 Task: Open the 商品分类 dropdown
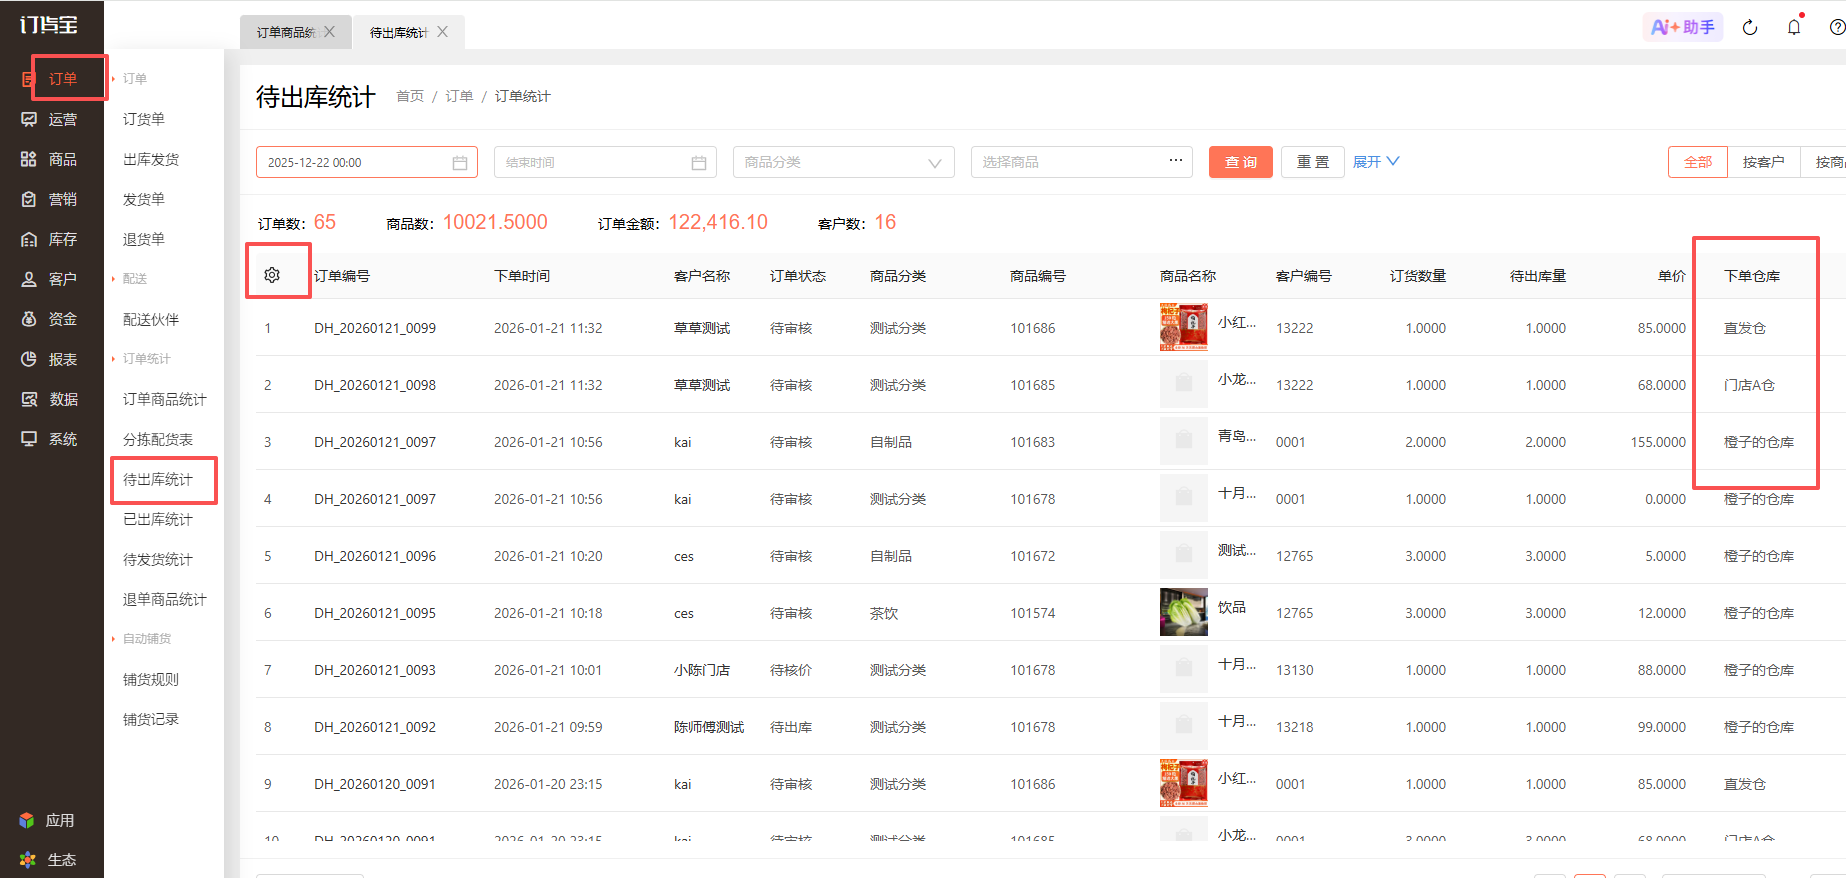844,162
